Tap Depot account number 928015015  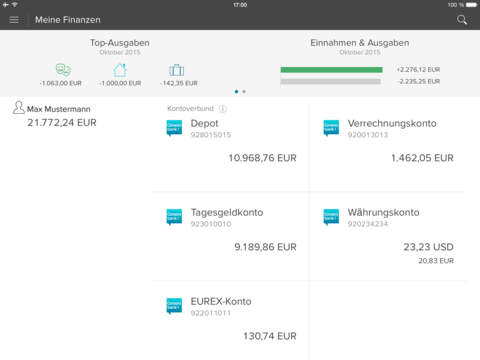coord(211,135)
